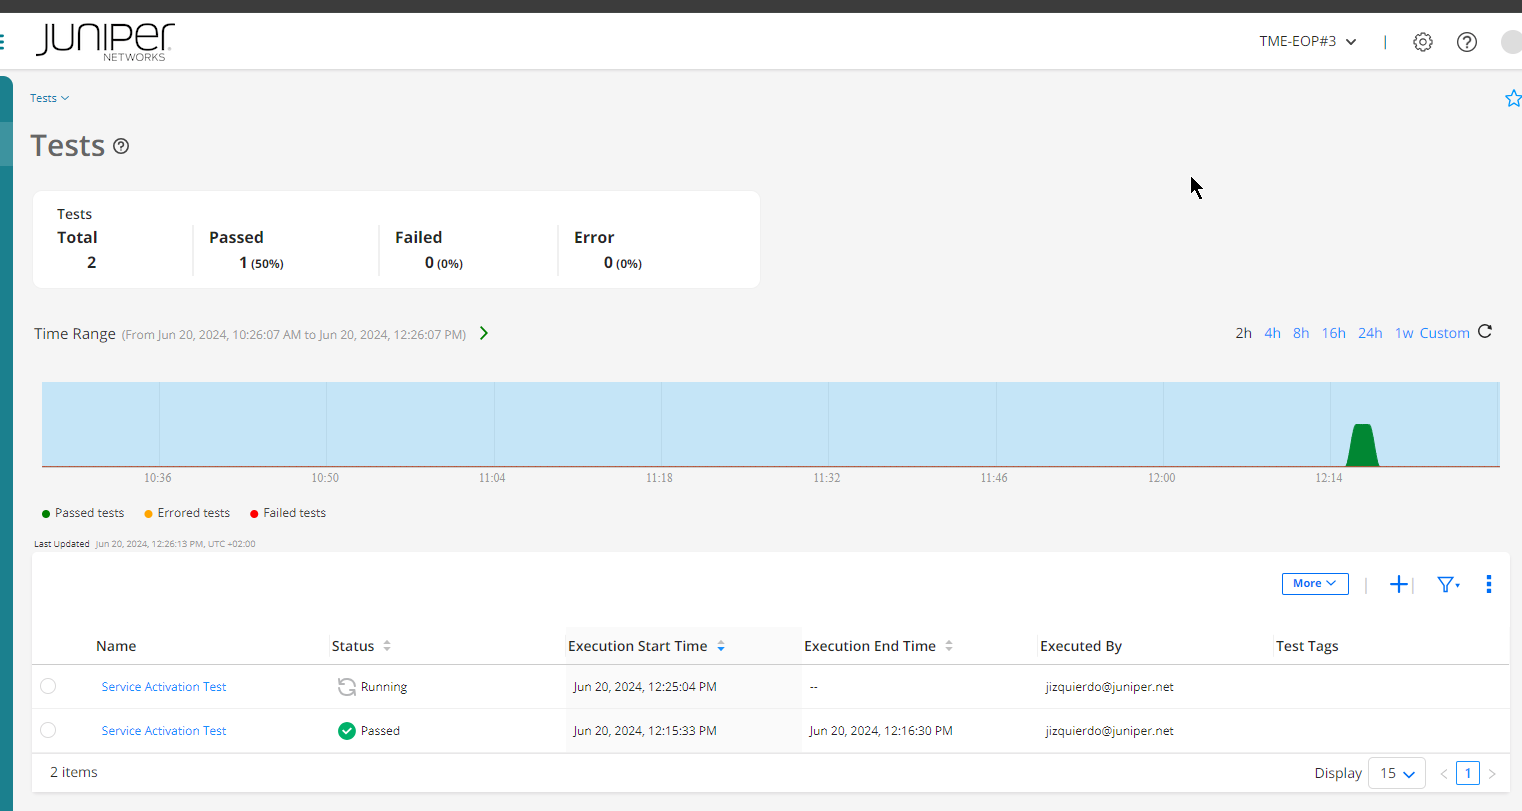Select the 1w time range
The image size is (1522, 811).
tap(1404, 333)
